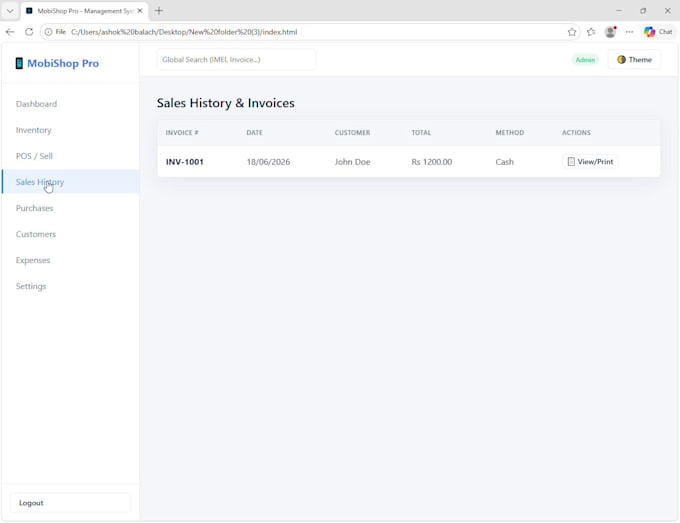Image resolution: width=680 pixels, height=523 pixels.
Task: Click the total Rs 1200.00 cell
Action: 432,162
